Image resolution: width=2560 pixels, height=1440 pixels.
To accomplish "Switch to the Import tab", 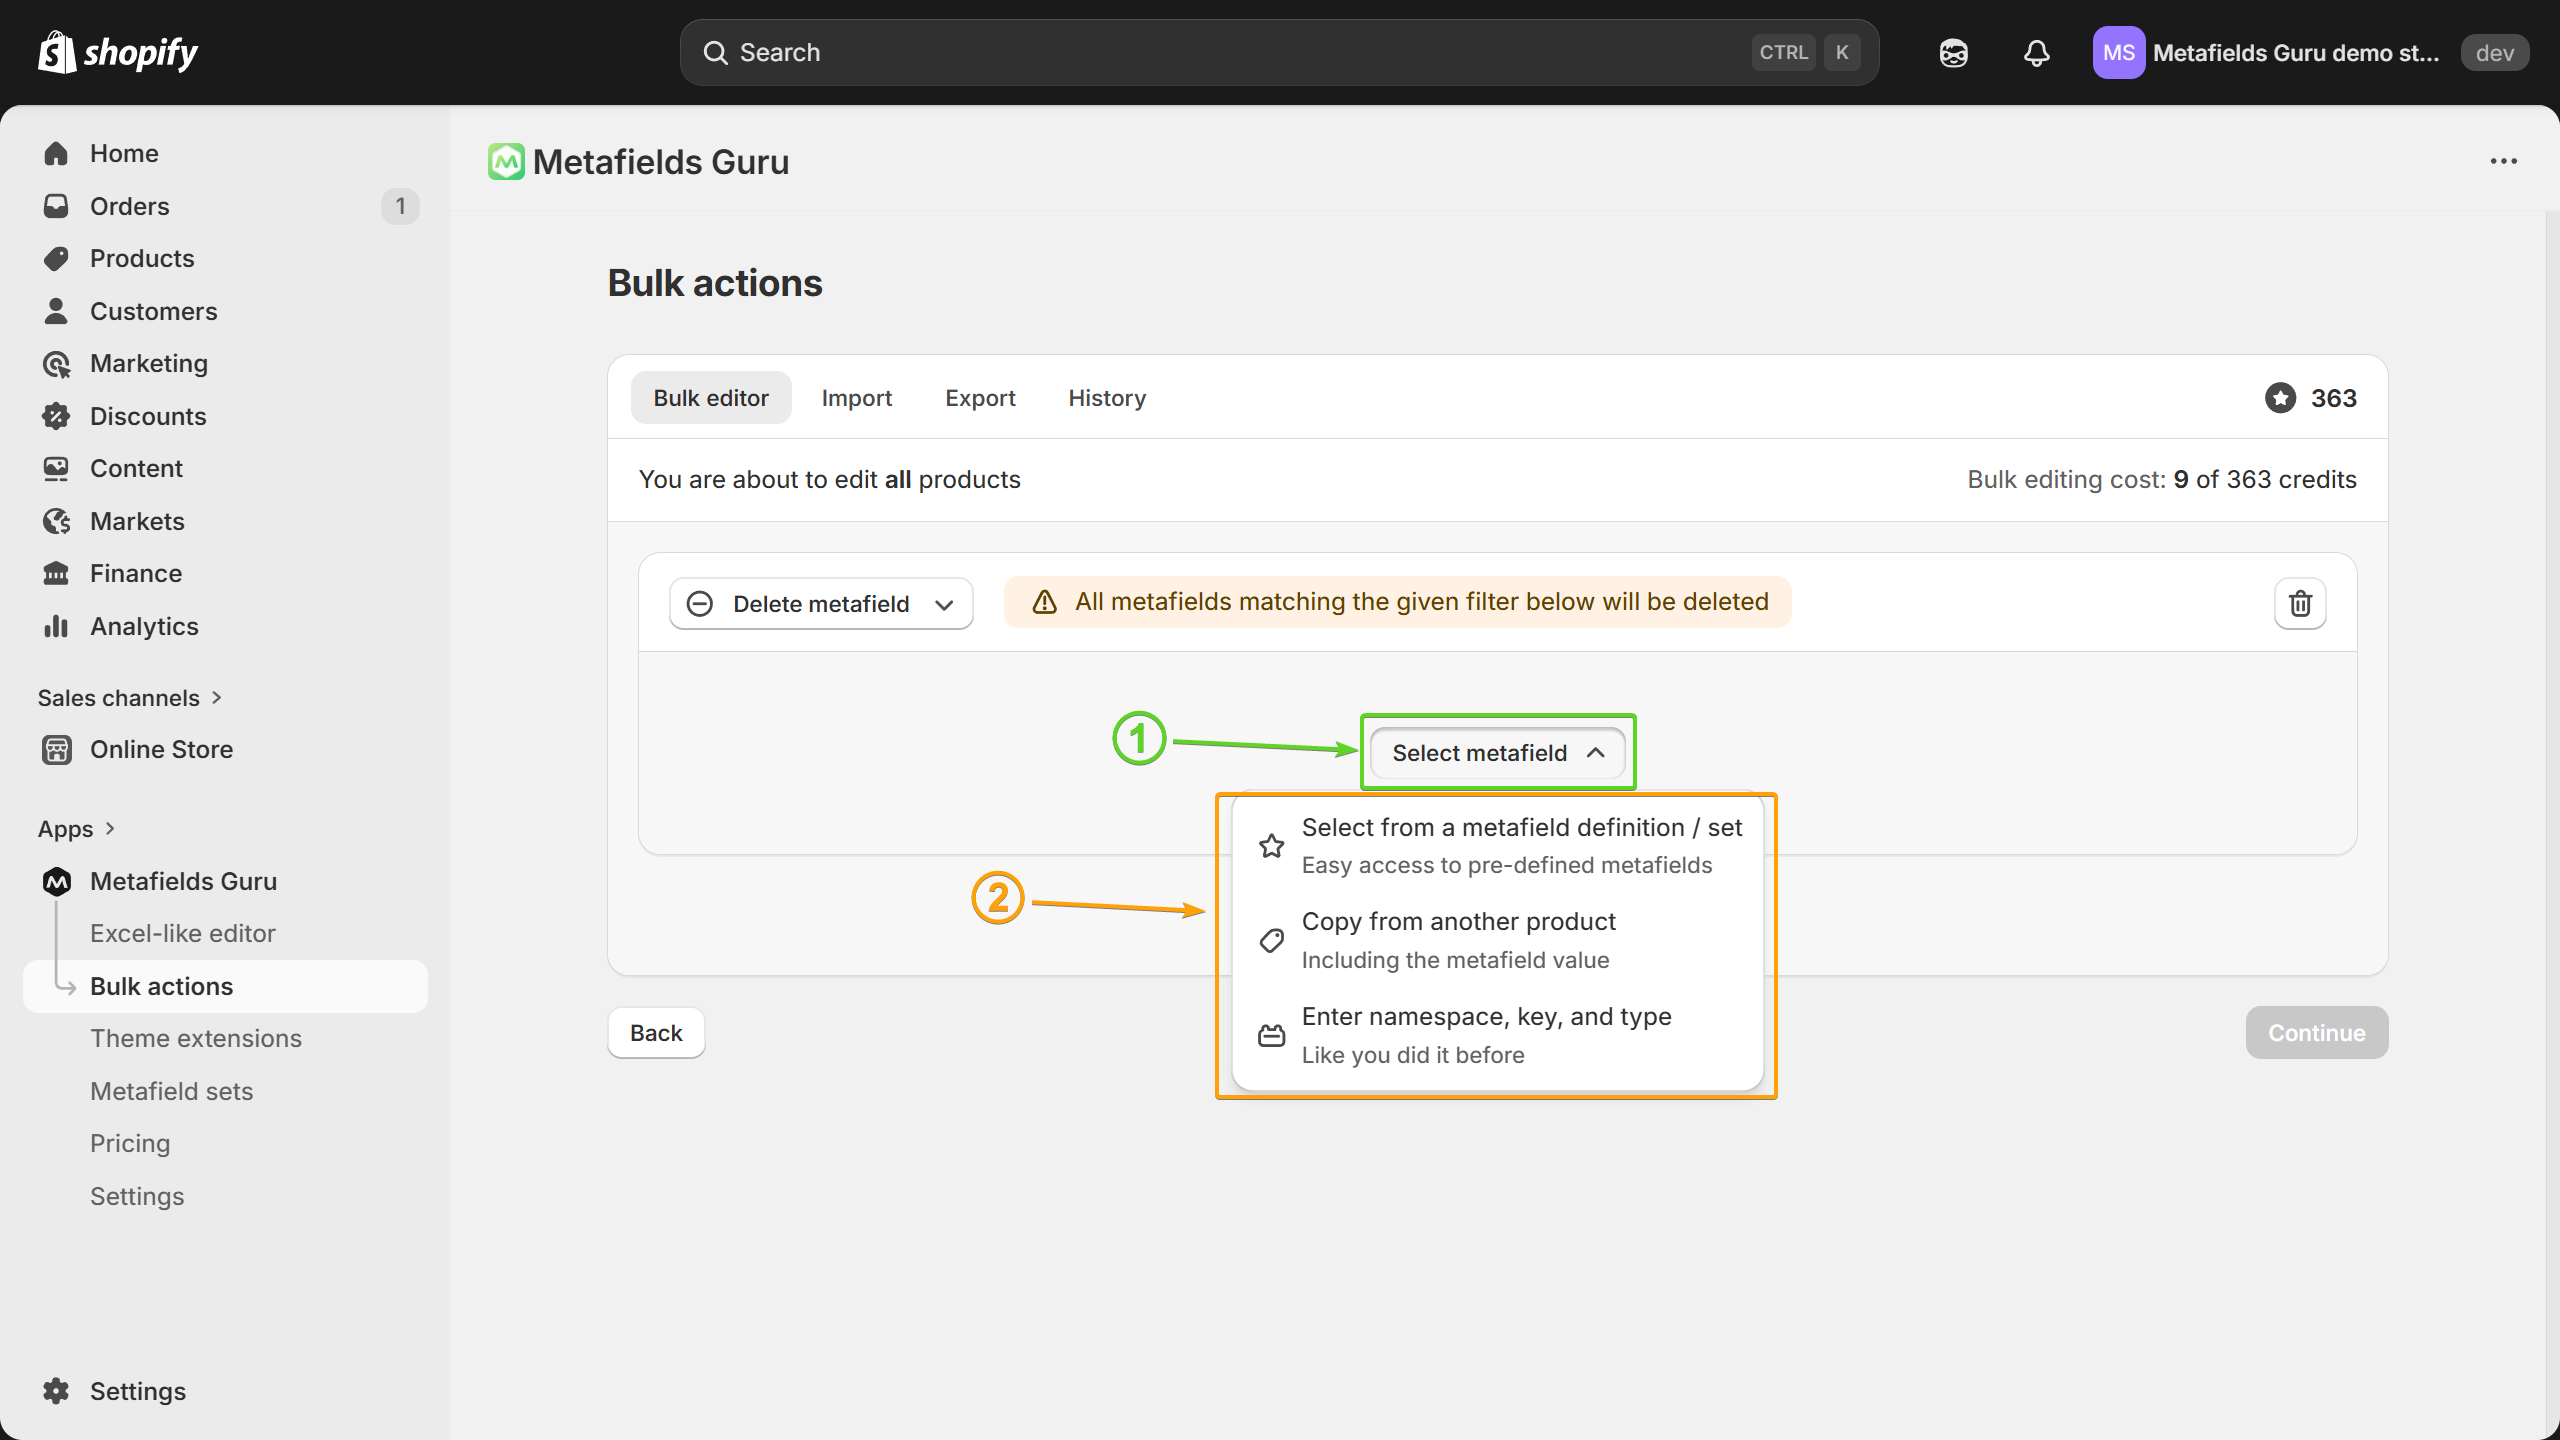I will point(856,398).
